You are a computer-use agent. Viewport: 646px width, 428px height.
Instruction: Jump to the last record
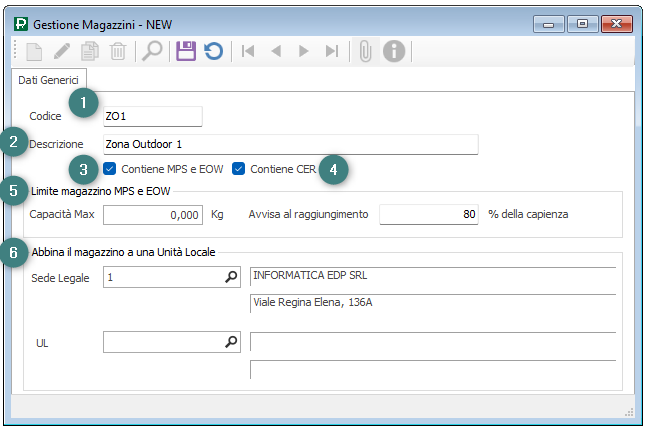pyautogui.click(x=332, y=51)
